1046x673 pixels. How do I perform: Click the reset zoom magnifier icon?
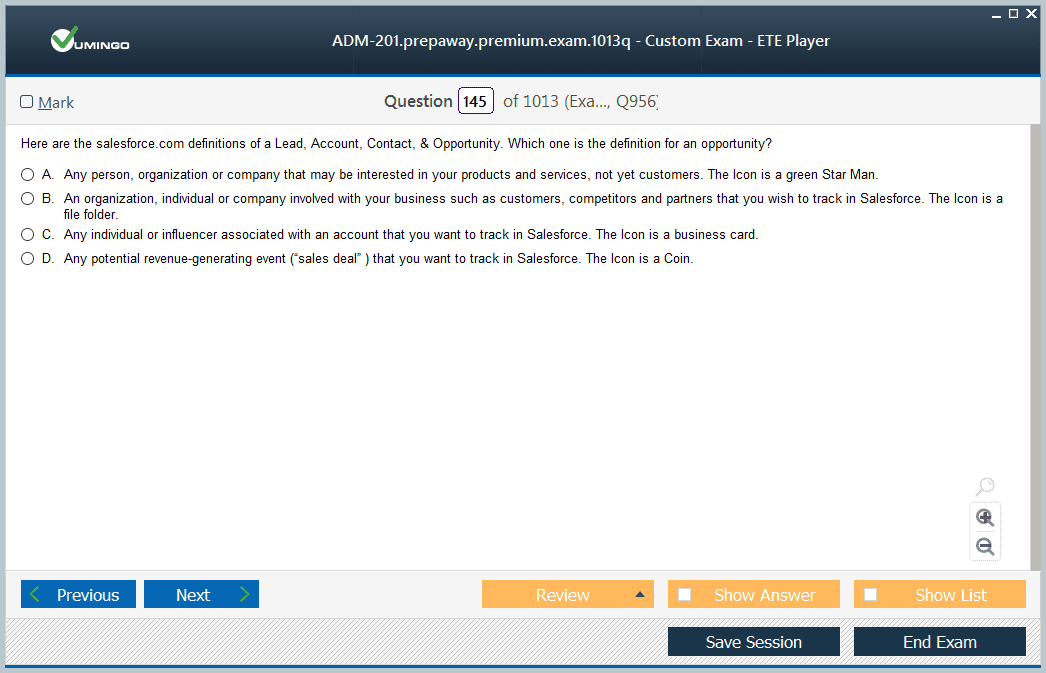click(985, 487)
